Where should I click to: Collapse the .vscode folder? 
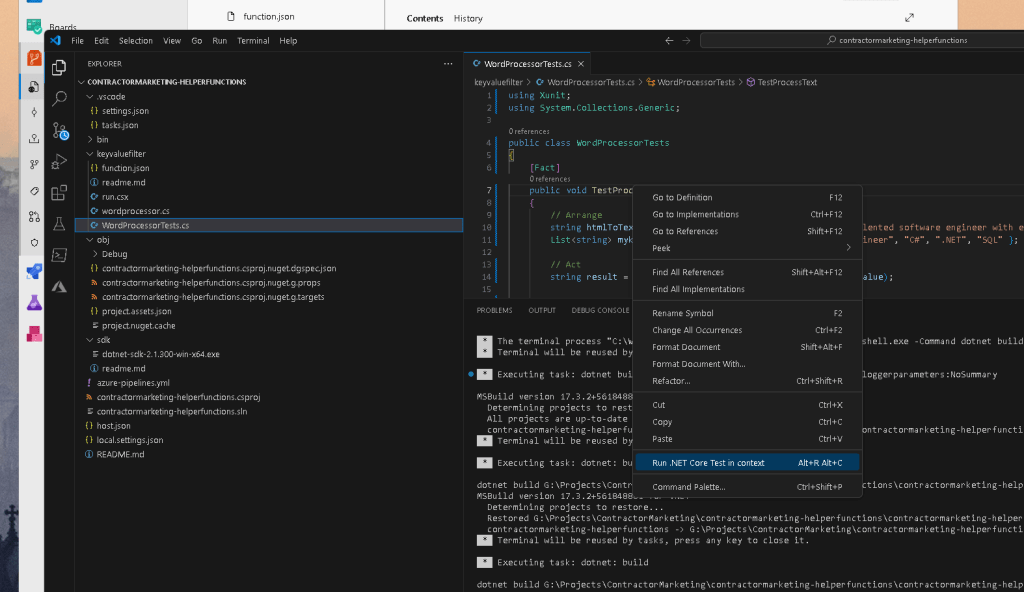point(90,97)
